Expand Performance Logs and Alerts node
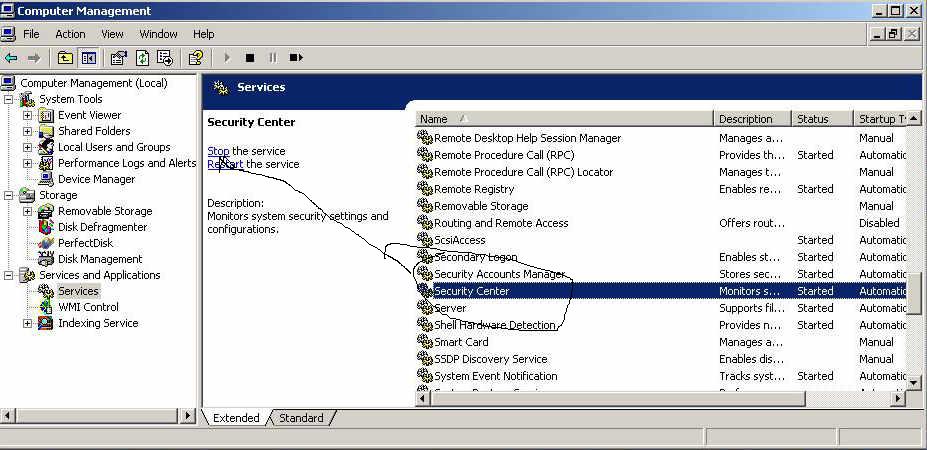 27,163
